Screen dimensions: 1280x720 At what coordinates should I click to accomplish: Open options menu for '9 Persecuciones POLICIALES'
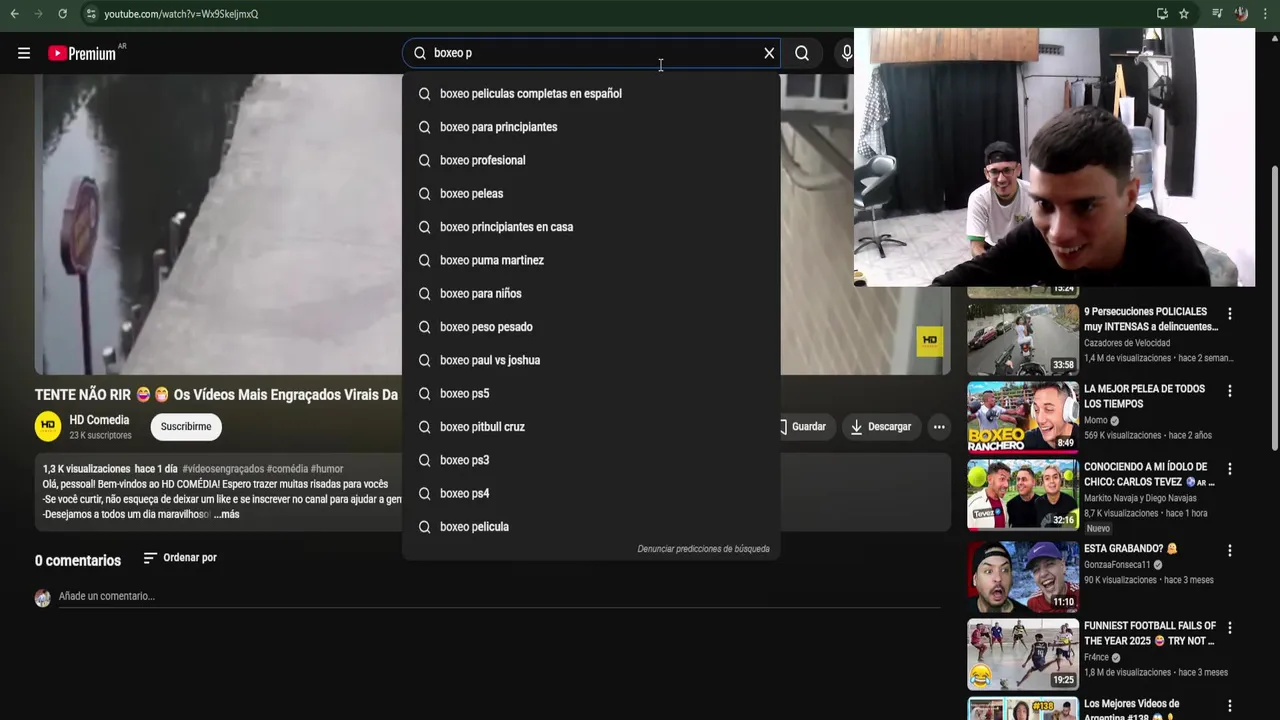pyautogui.click(x=1230, y=314)
